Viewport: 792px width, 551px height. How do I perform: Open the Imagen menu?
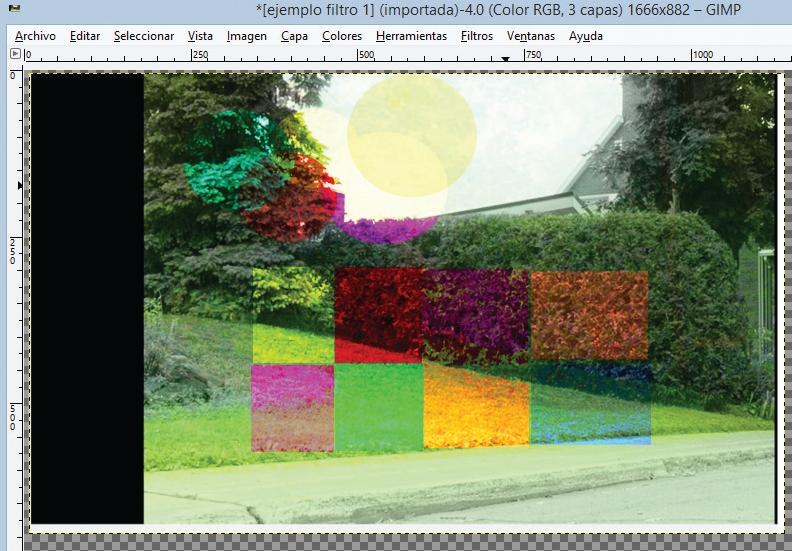[246, 36]
